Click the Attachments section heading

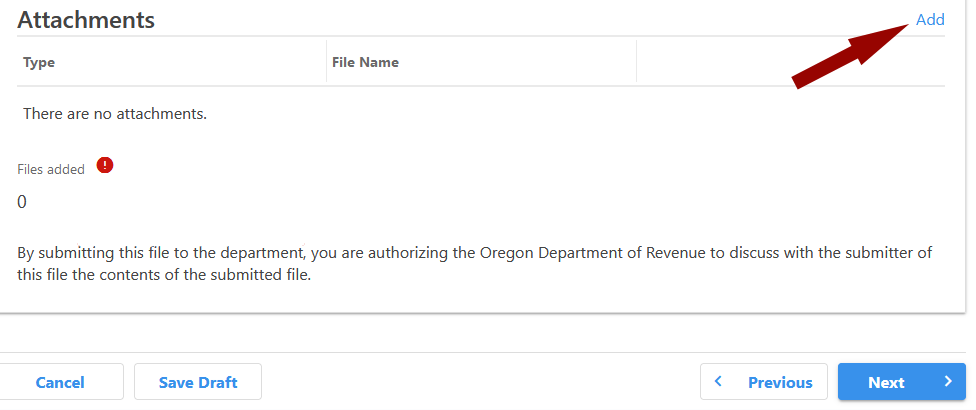[x=86, y=19]
